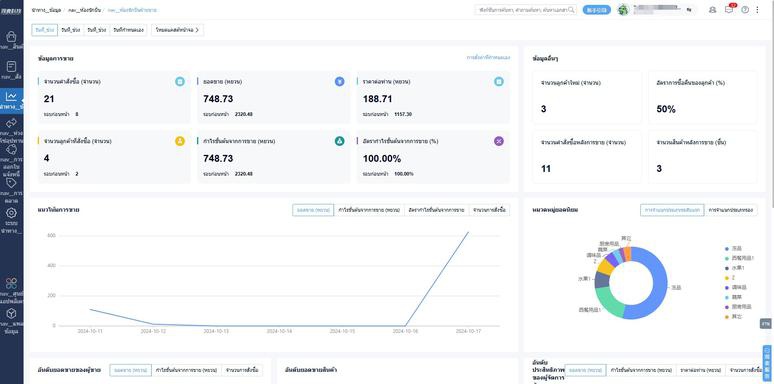Select order count option in sales trend chart
Screen dimensions: 774x384
[489, 210]
